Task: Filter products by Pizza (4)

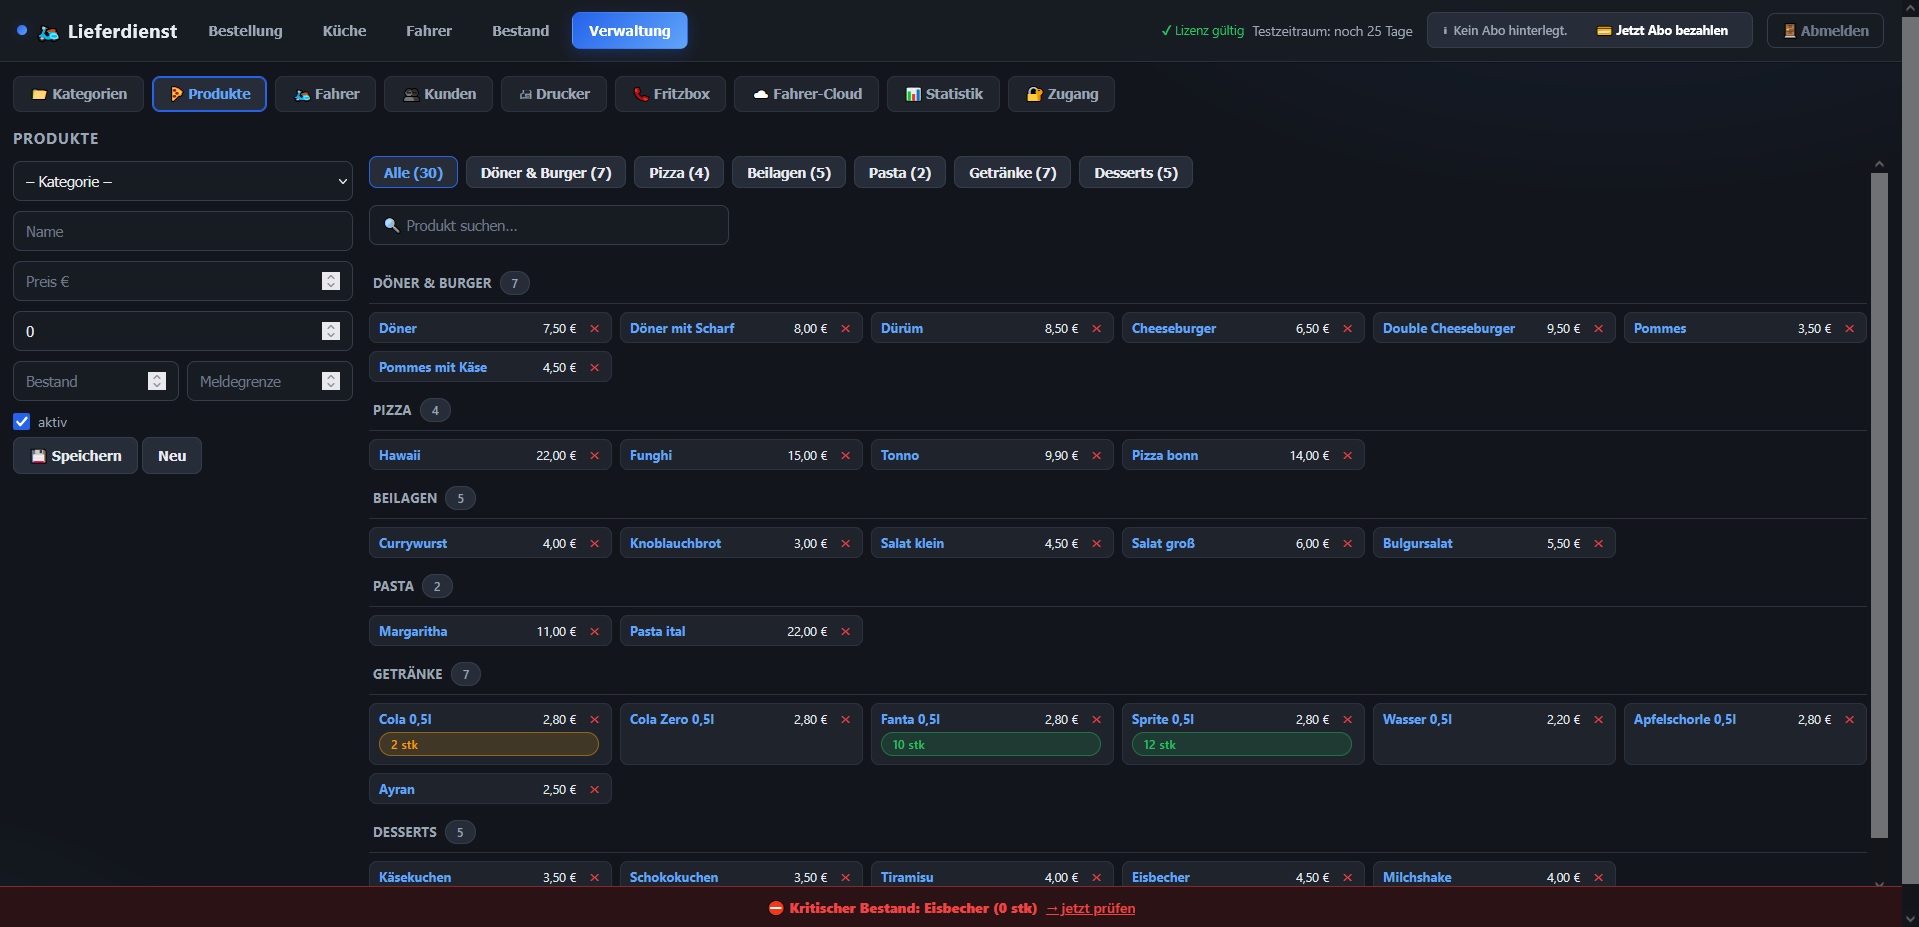Action: (x=679, y=173)
